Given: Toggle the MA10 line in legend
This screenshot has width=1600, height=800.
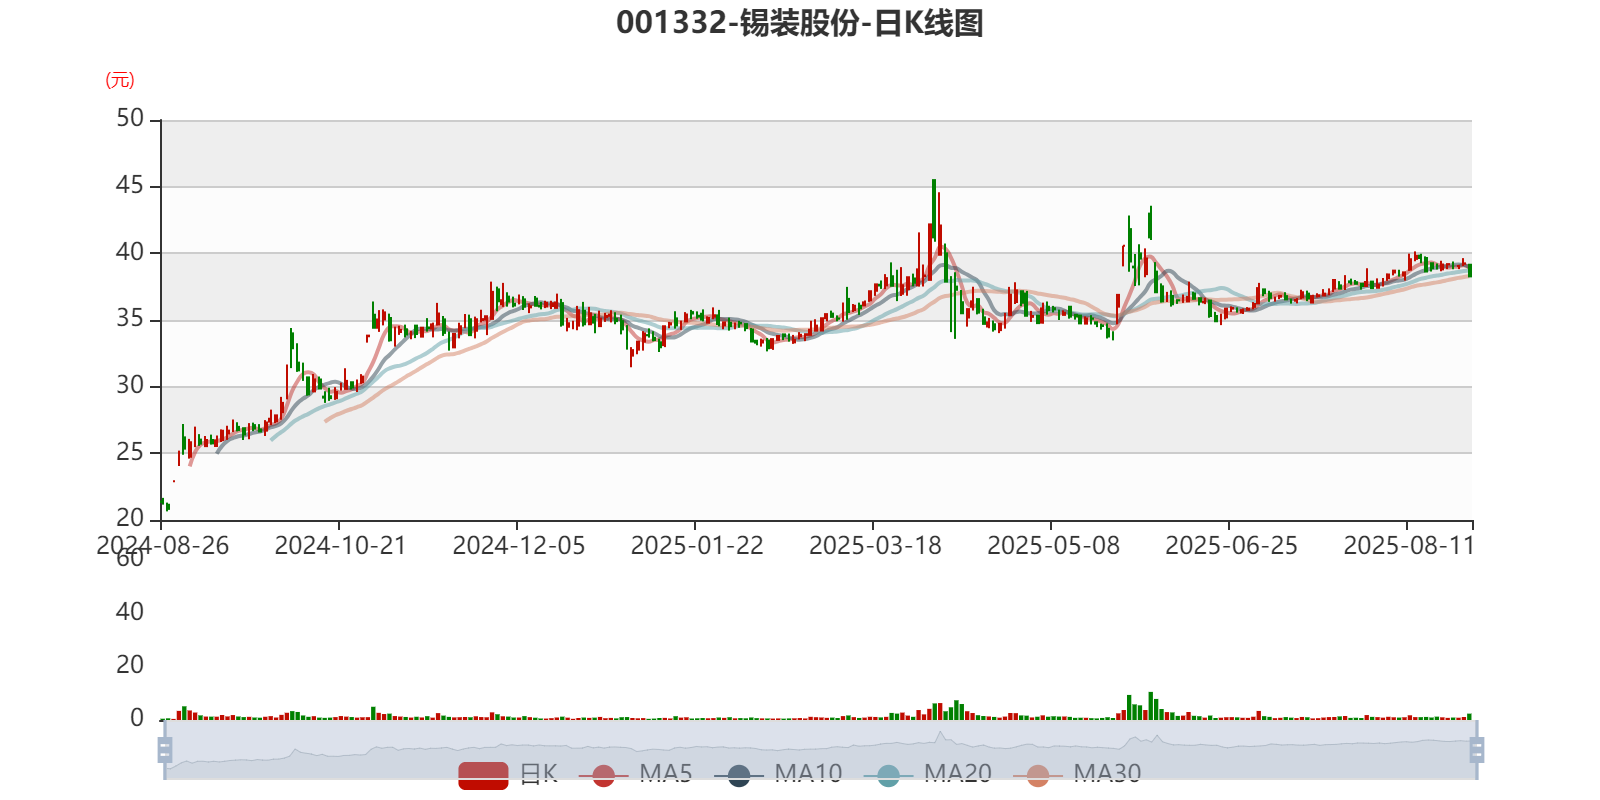Looking at the screenshot, I should coord(778,774).
